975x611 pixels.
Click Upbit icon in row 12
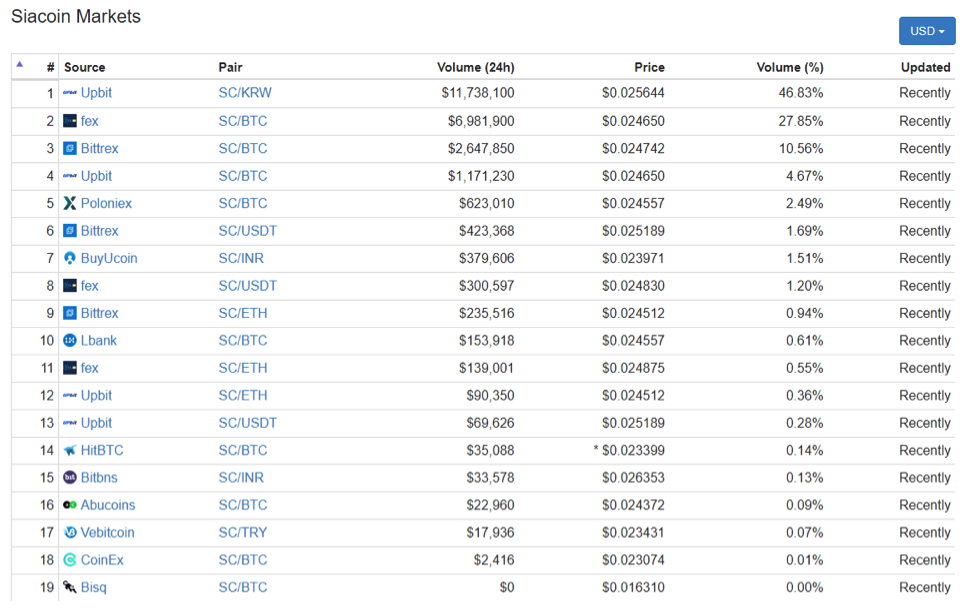70,395
